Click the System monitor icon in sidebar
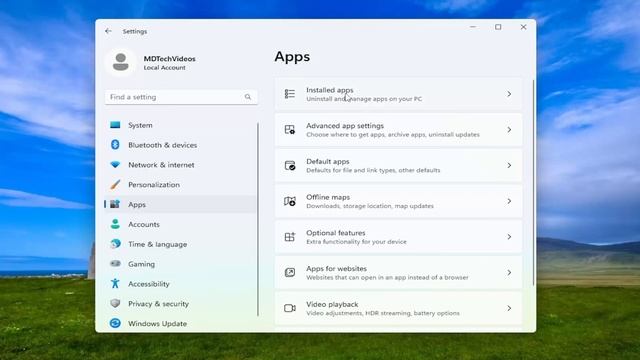 (115, 125)
